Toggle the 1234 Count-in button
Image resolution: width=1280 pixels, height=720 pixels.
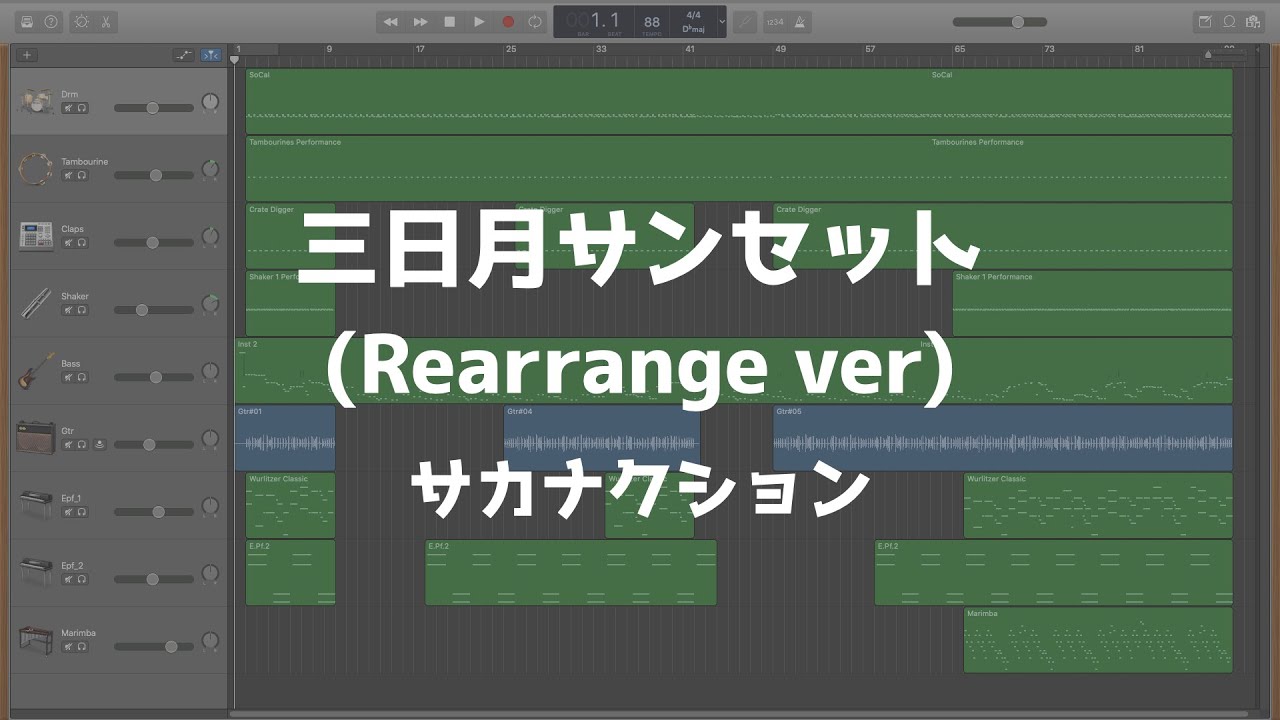(775, 21)
